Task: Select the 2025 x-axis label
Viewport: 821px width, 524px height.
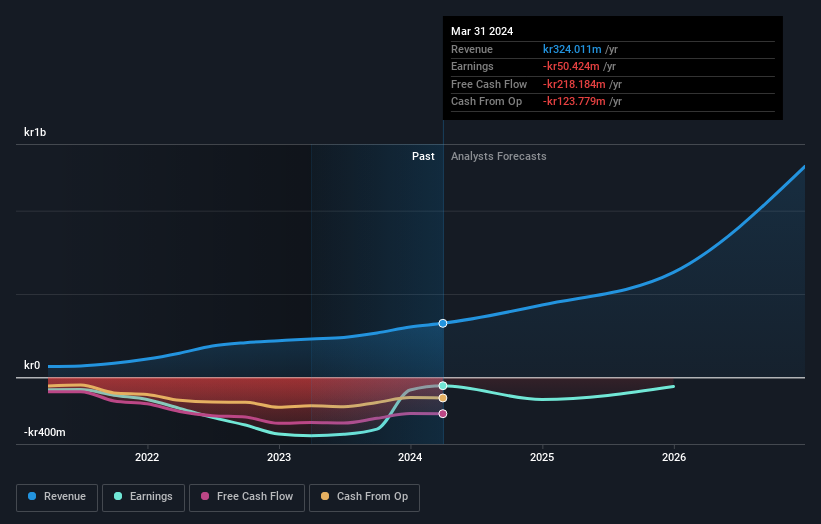Action: tap(542, 457)
